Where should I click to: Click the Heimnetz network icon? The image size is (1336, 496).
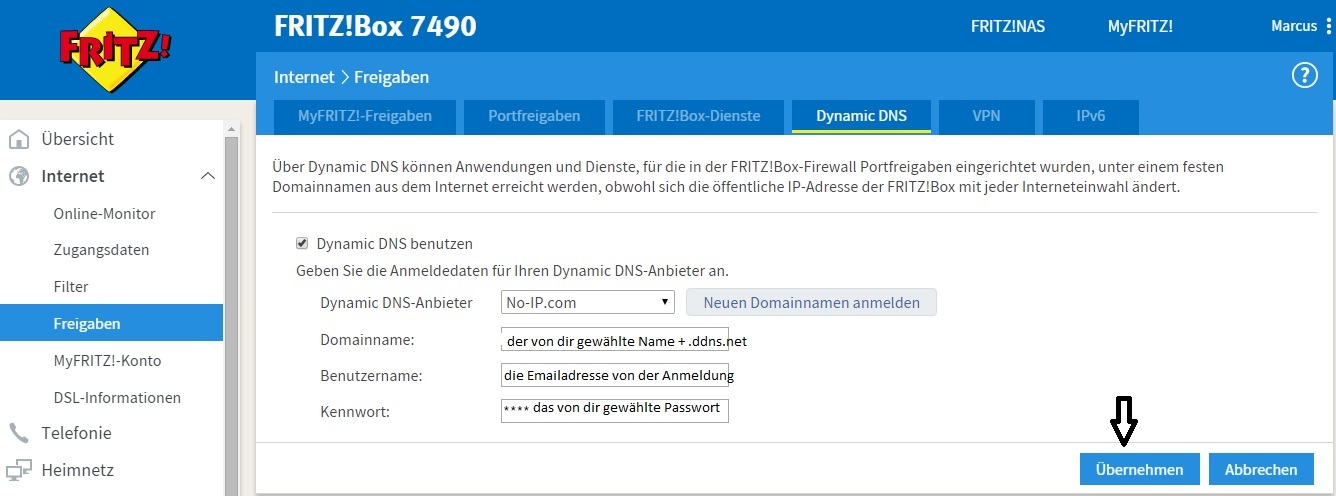point(19,470)
